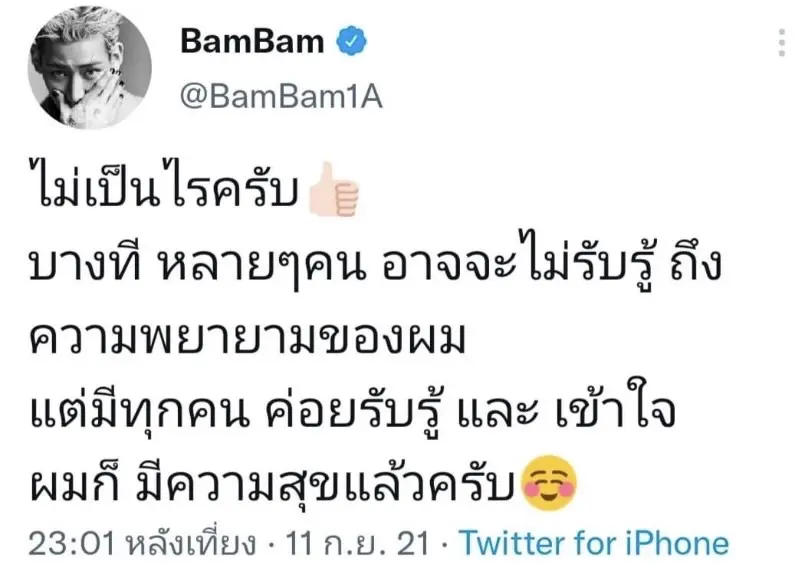Select the tweet line ไม่เป็นไรครับ
Screen dimensions: 808x587
[x=165, y=186]
